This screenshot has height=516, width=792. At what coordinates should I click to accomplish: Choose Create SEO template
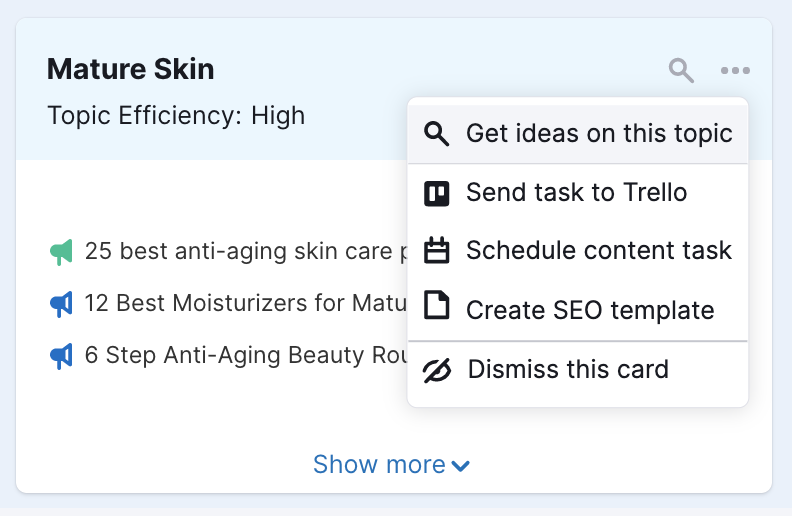577,309
